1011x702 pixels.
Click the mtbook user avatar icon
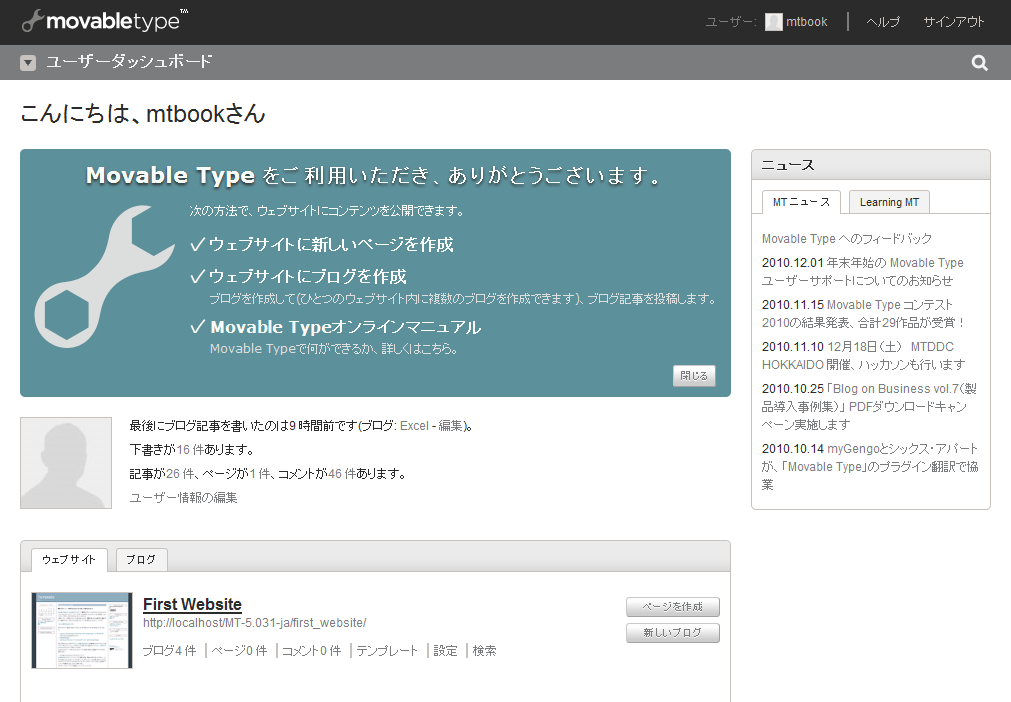(x=773, y=22)
